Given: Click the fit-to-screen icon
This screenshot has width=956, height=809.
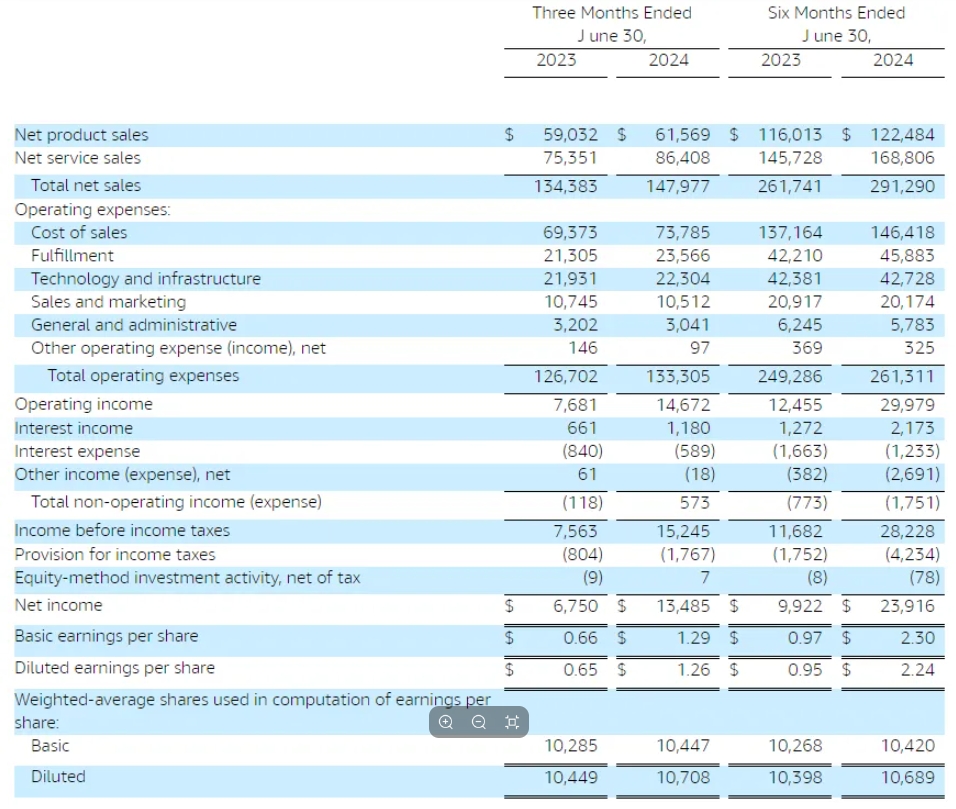Looking at the screenshot, I should click(x=512, y=722).
